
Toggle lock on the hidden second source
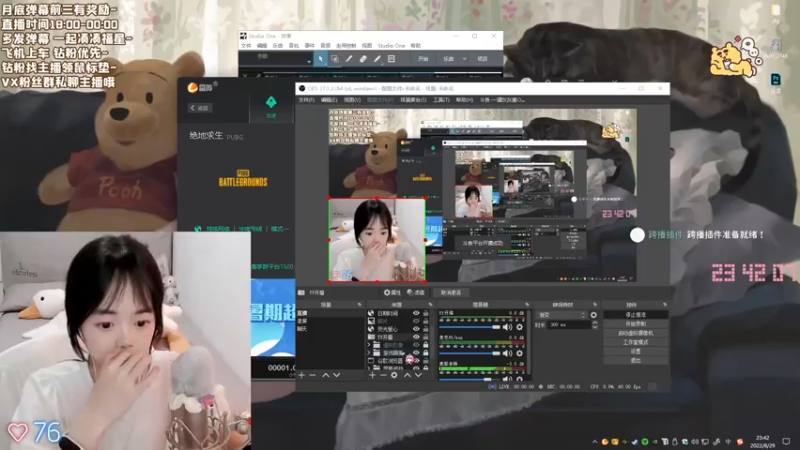(425, 321)
